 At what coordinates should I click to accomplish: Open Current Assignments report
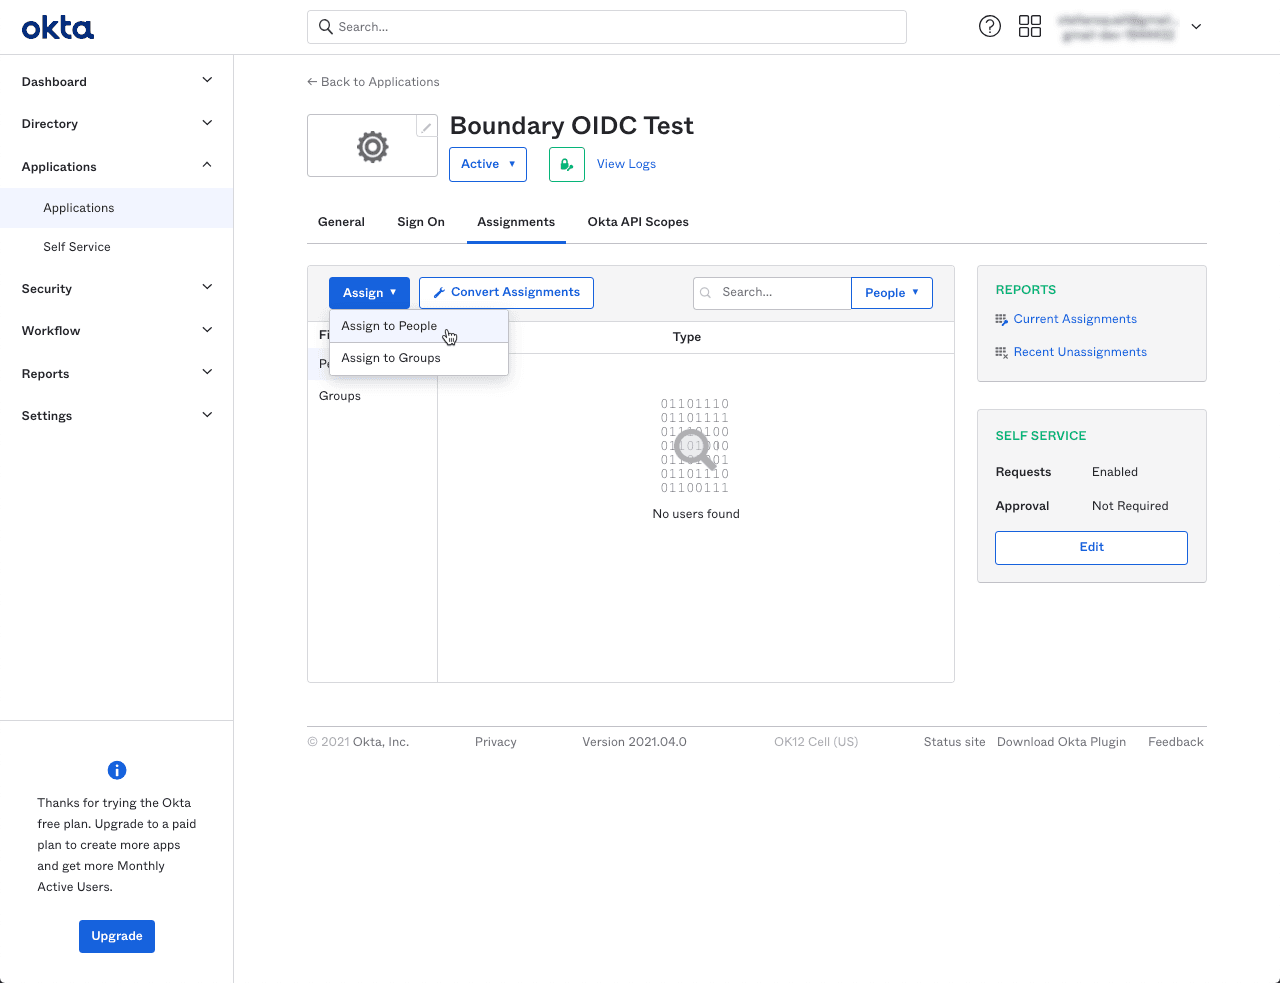point(1075,319)
